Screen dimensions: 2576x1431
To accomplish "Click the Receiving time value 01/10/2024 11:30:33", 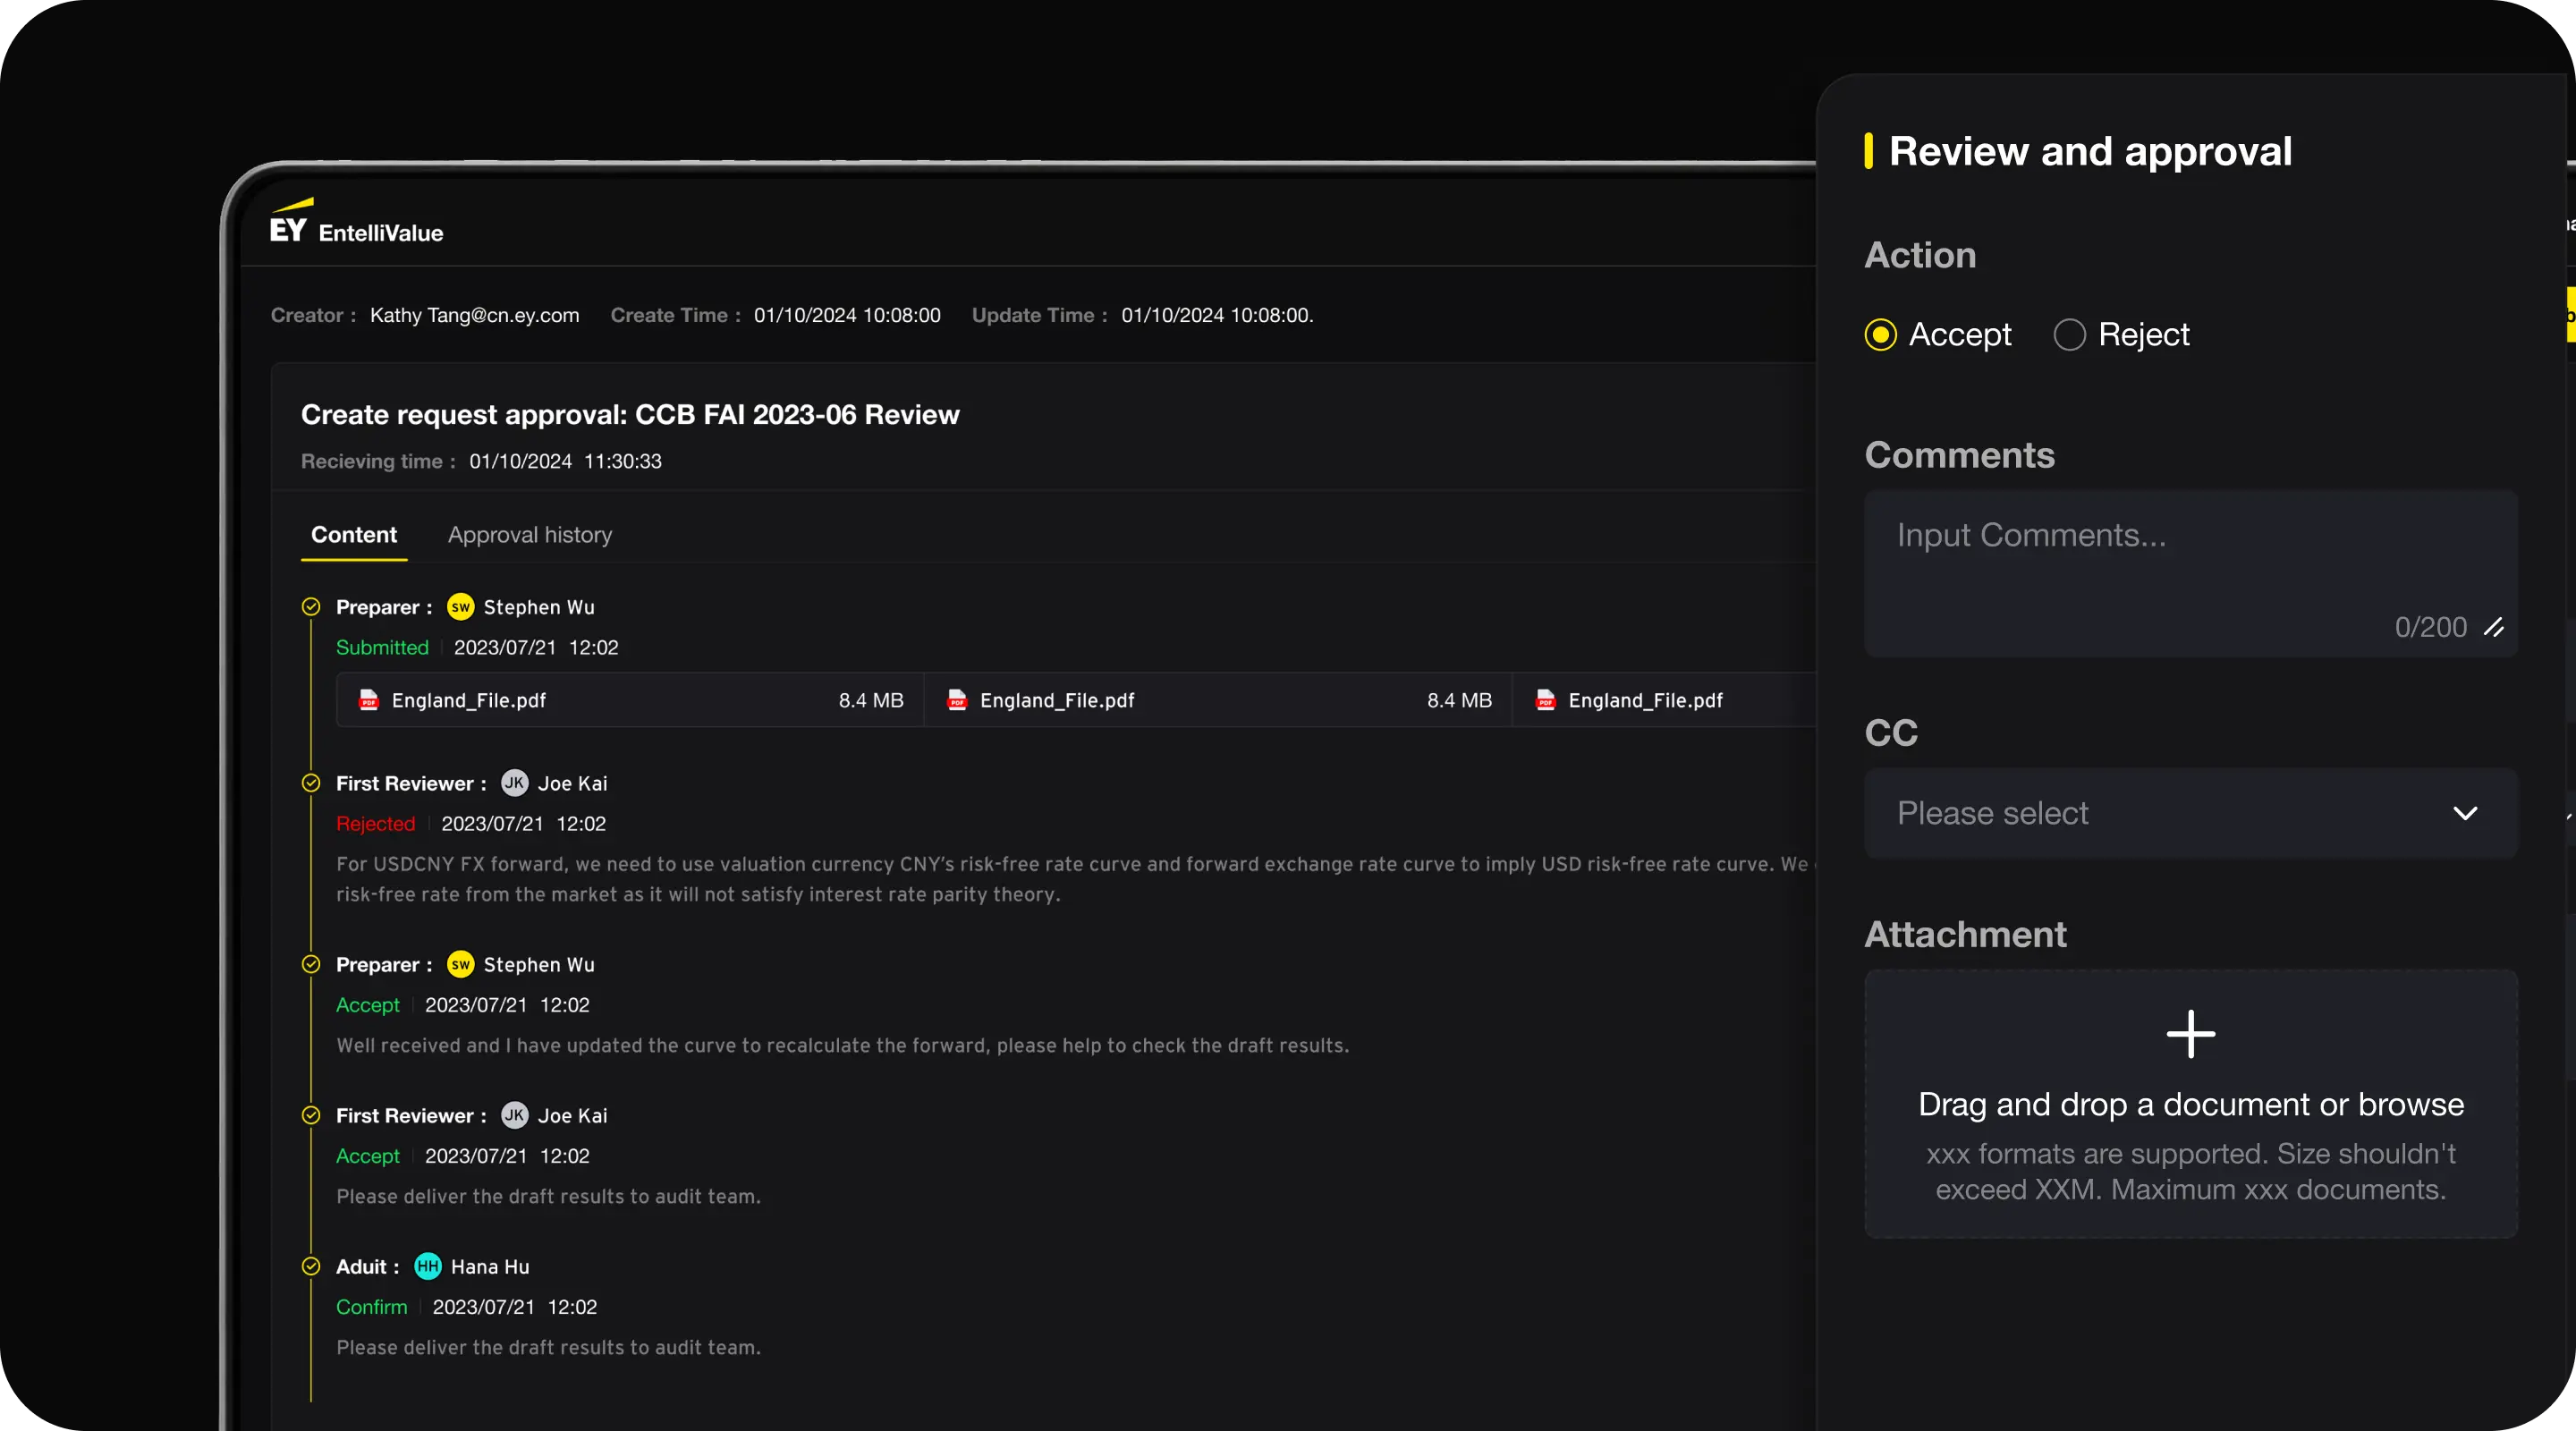I will (x=565, y=461).
